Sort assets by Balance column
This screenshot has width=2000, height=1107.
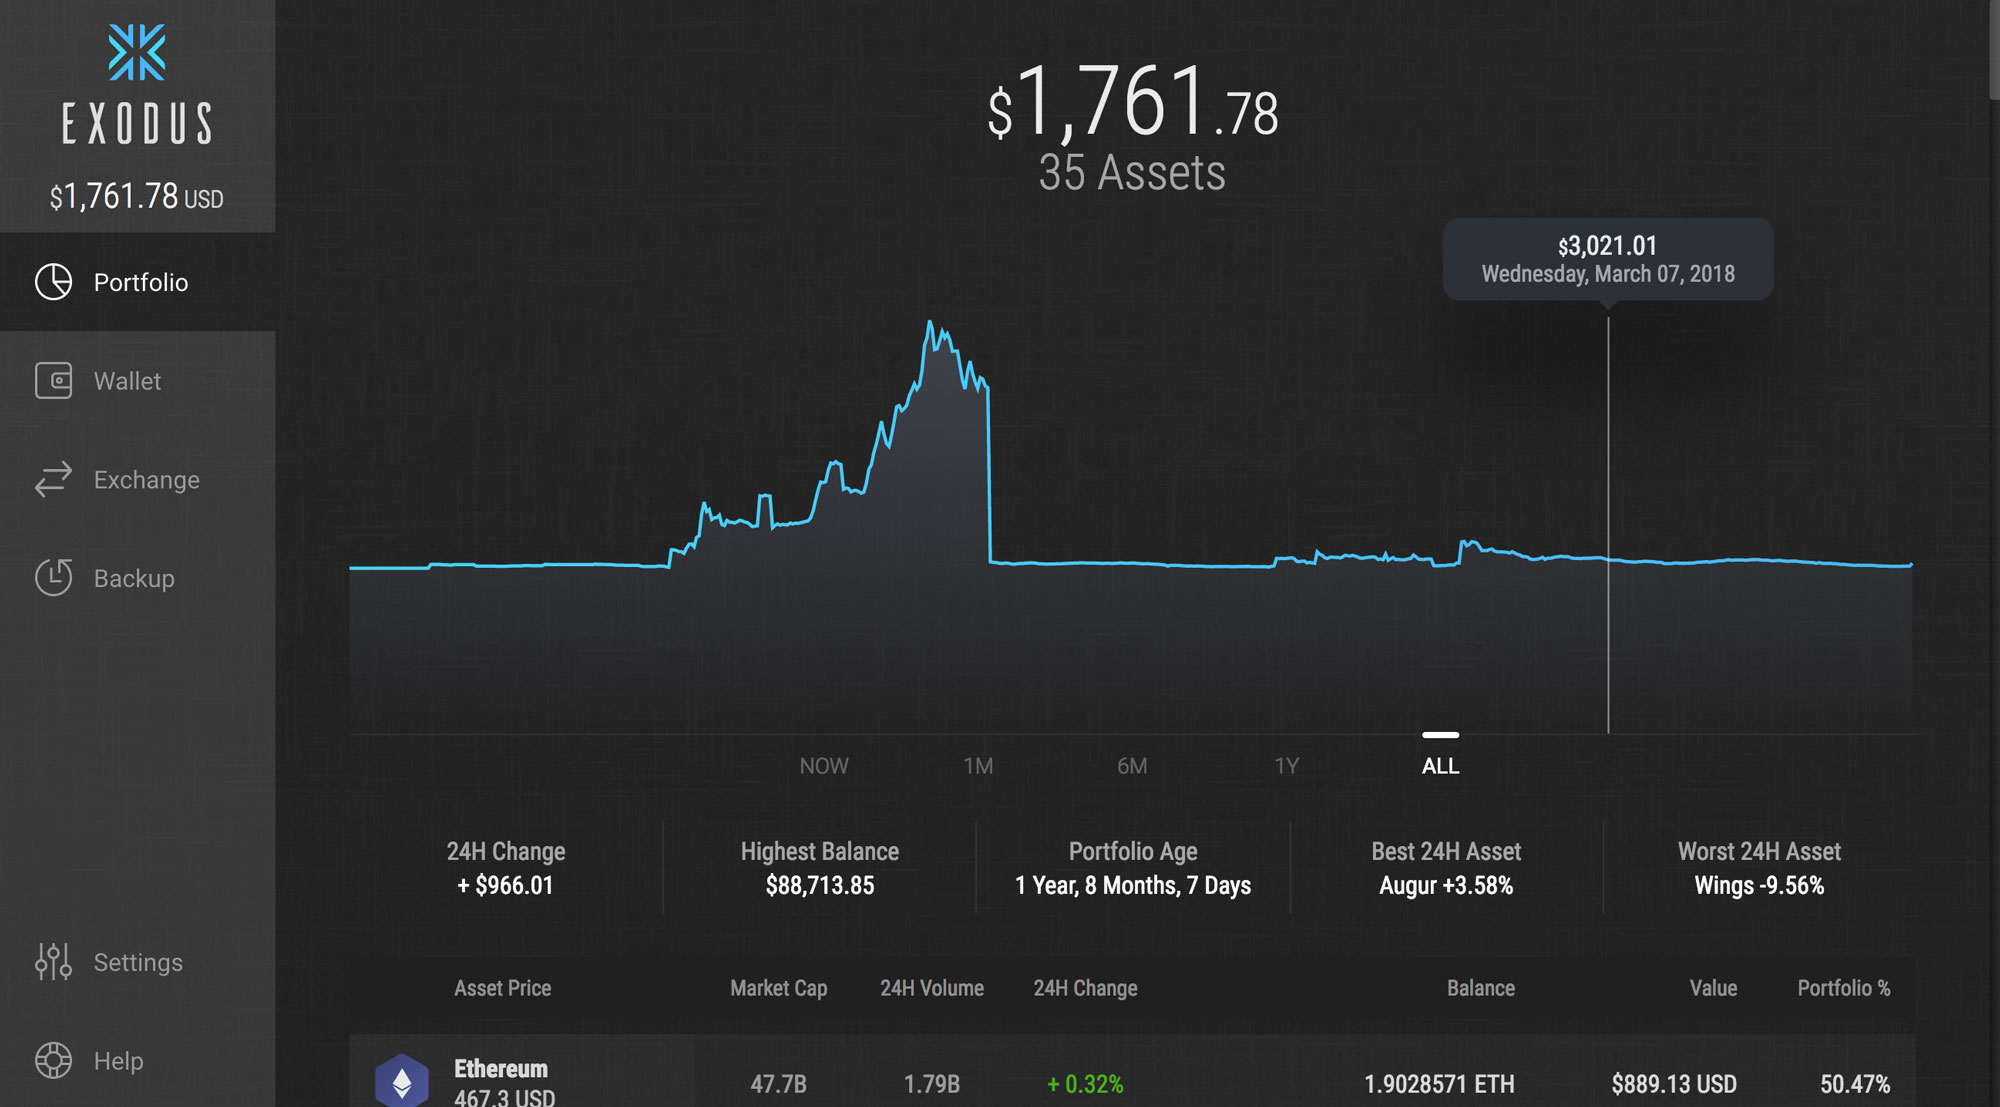[x=1481, y=988]
